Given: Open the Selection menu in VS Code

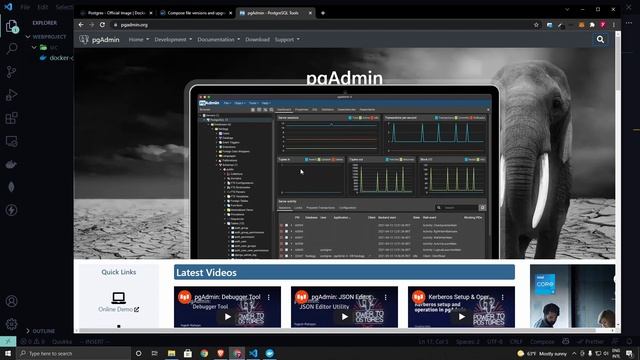Looking at the screenshot, I should point(64,7).
